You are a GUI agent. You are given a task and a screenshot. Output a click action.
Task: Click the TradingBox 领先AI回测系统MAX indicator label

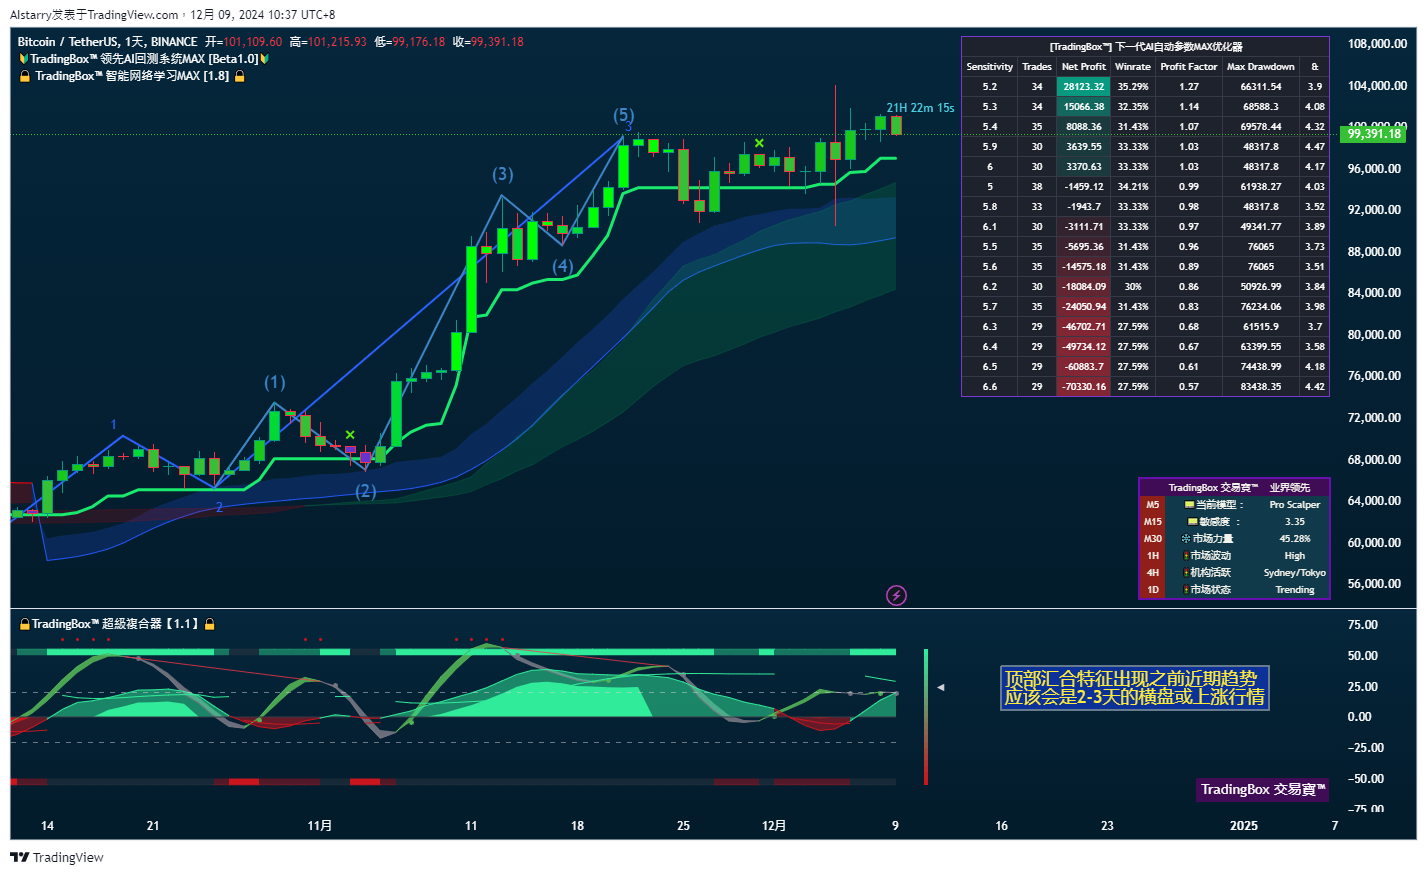pos(145,59)
